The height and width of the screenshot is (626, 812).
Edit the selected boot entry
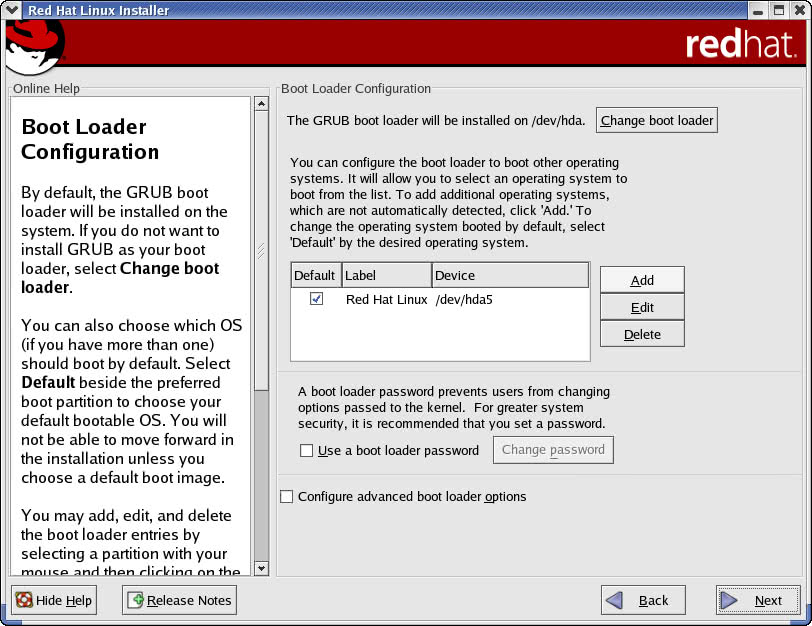[x=642, y=308]
